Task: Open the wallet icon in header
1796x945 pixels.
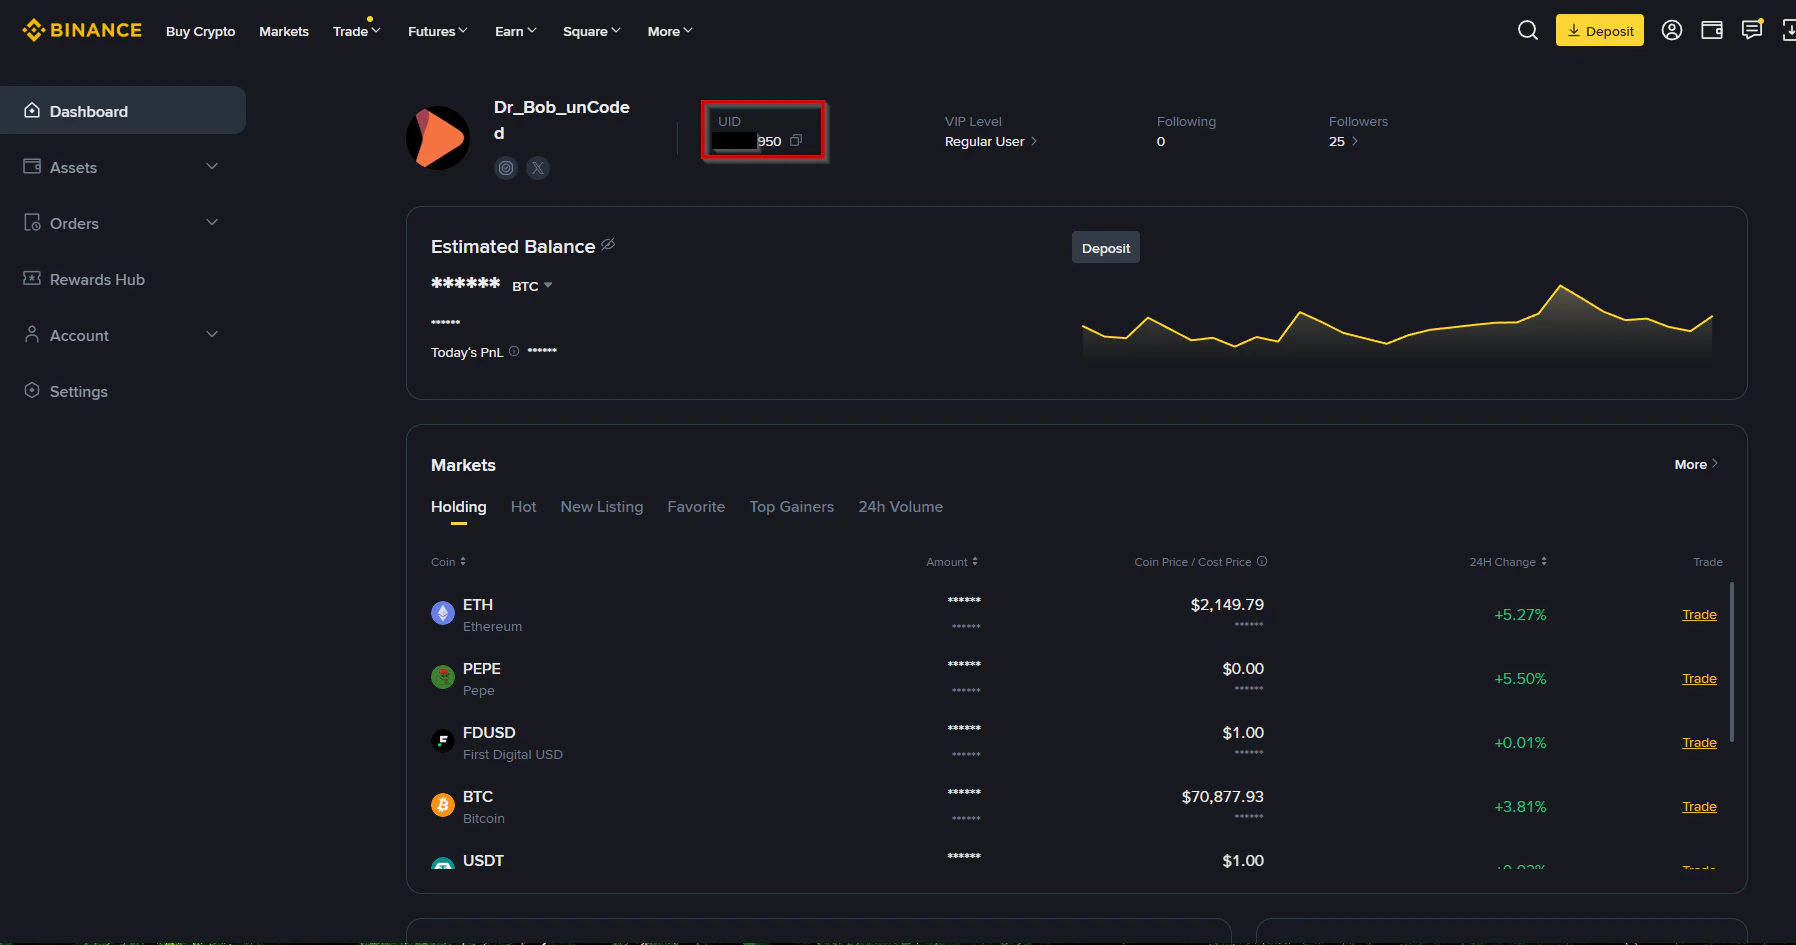Action: click(x=1711, y=30)
